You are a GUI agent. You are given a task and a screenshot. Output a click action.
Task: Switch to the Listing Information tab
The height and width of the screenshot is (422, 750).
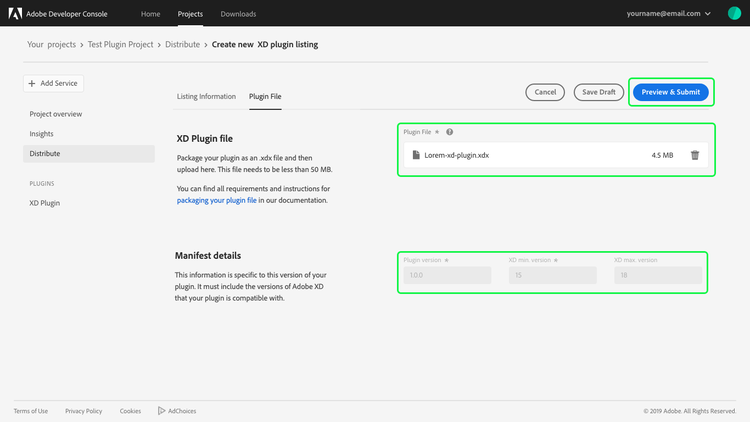(206, 96)
